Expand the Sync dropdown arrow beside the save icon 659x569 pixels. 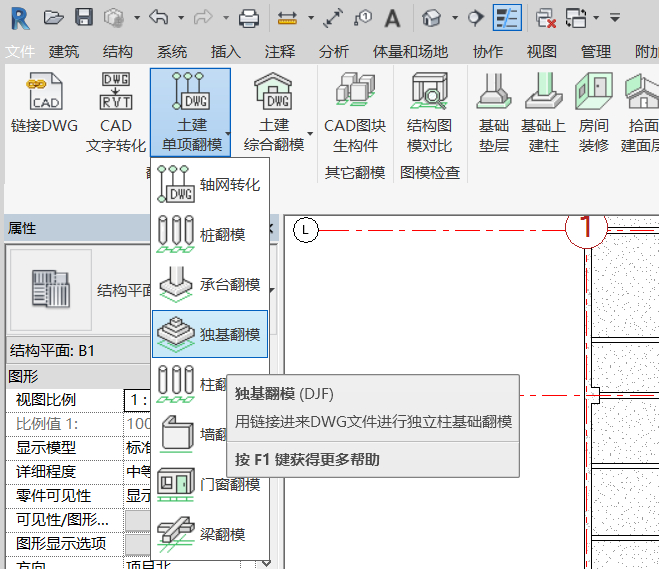(x=137, y=18)
